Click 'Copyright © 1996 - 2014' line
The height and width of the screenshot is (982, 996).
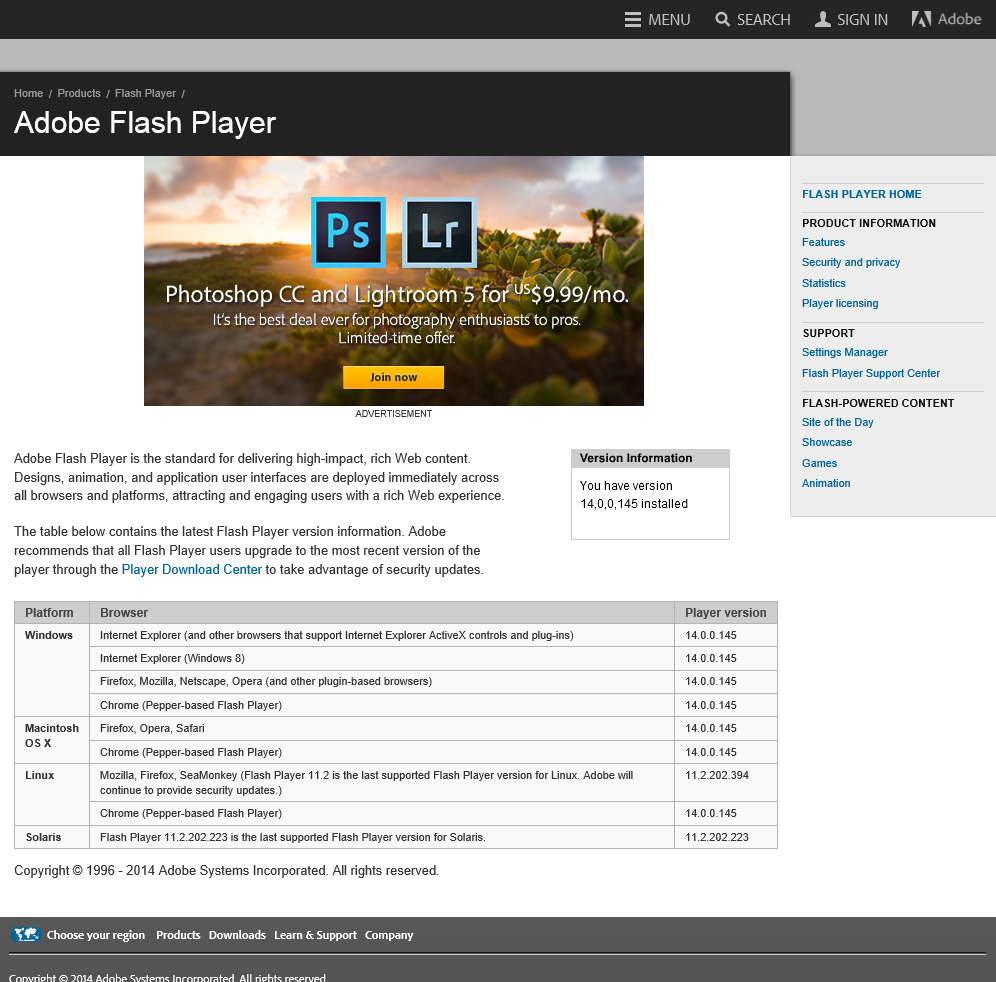pos(226,871)
